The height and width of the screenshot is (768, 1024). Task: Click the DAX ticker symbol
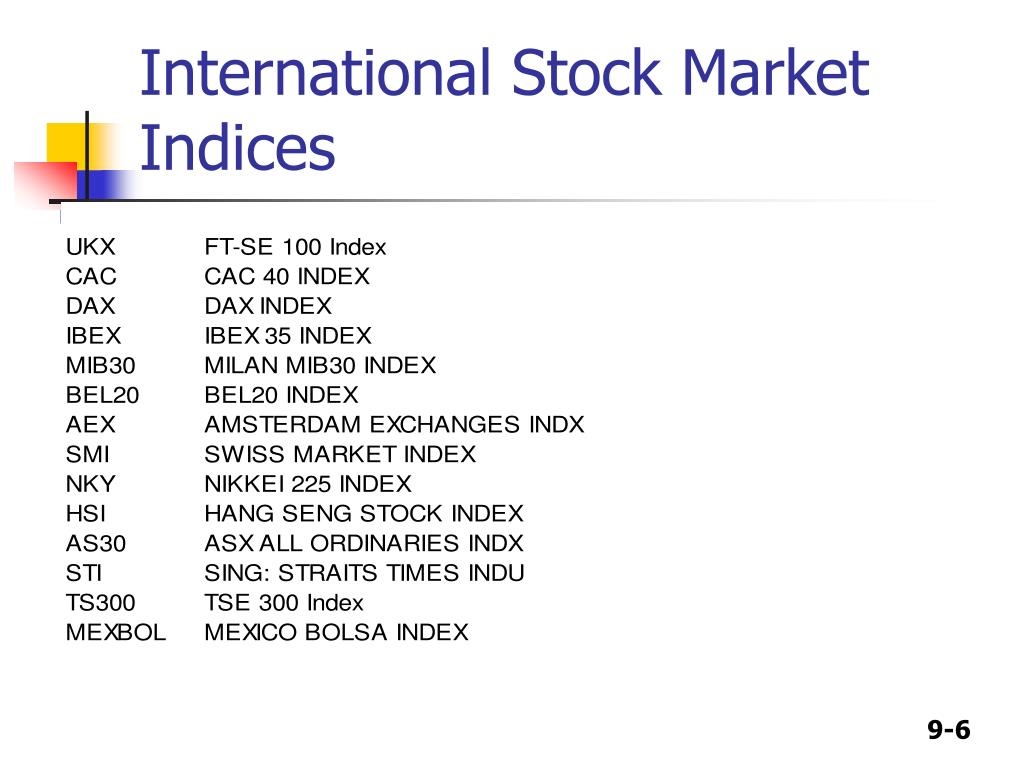pos(90,306)
